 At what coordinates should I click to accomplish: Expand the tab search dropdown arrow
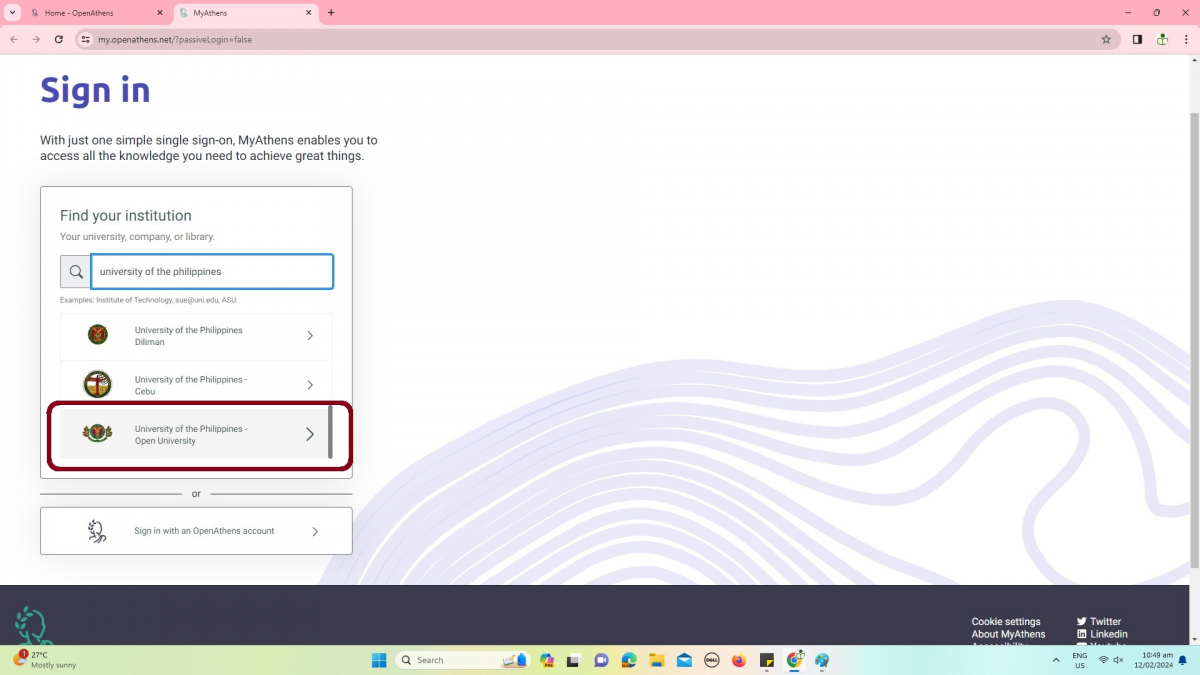[x=11, y=13]
